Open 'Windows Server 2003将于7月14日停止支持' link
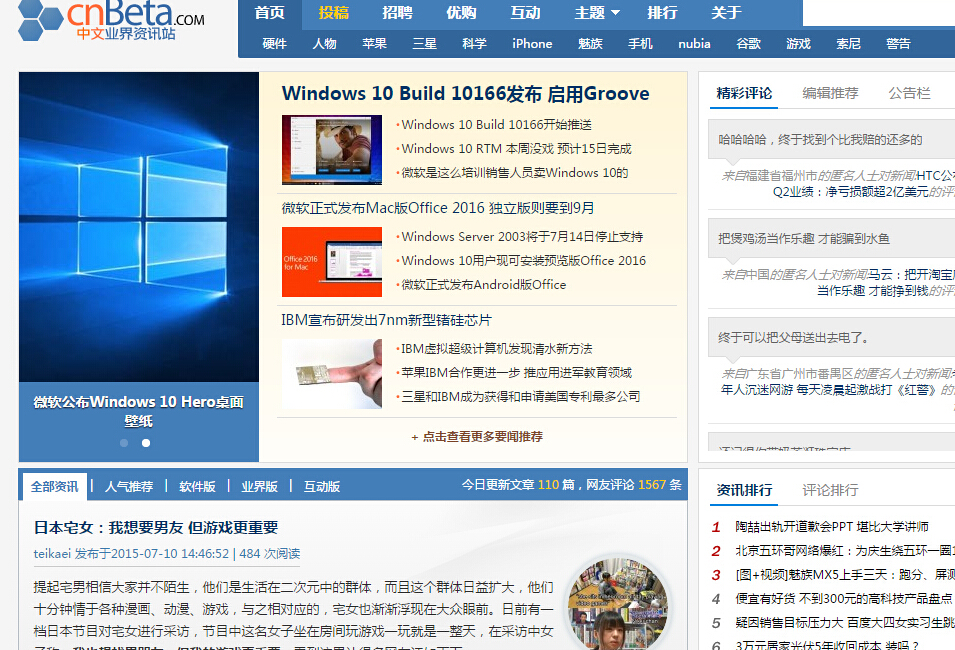Screen dimensions: 955x650 522,236
